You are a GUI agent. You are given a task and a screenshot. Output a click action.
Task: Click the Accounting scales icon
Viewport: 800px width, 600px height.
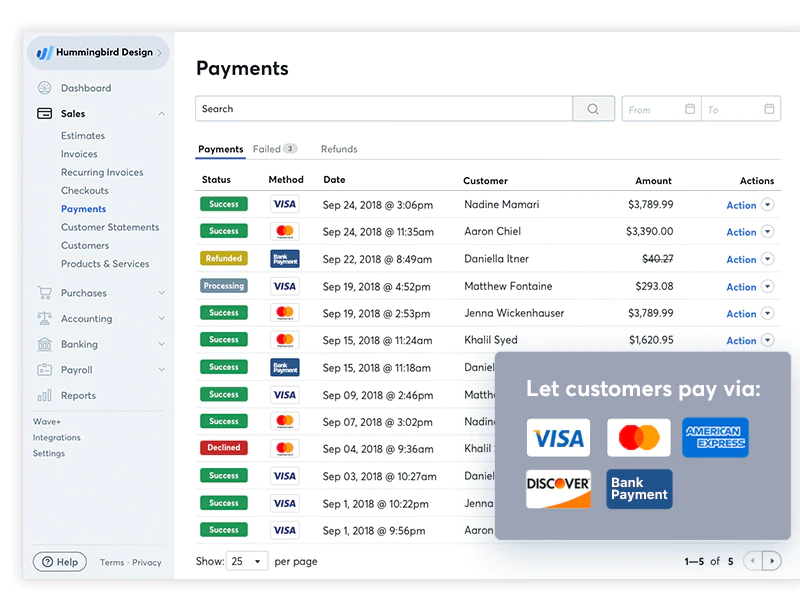coord(44,318)
